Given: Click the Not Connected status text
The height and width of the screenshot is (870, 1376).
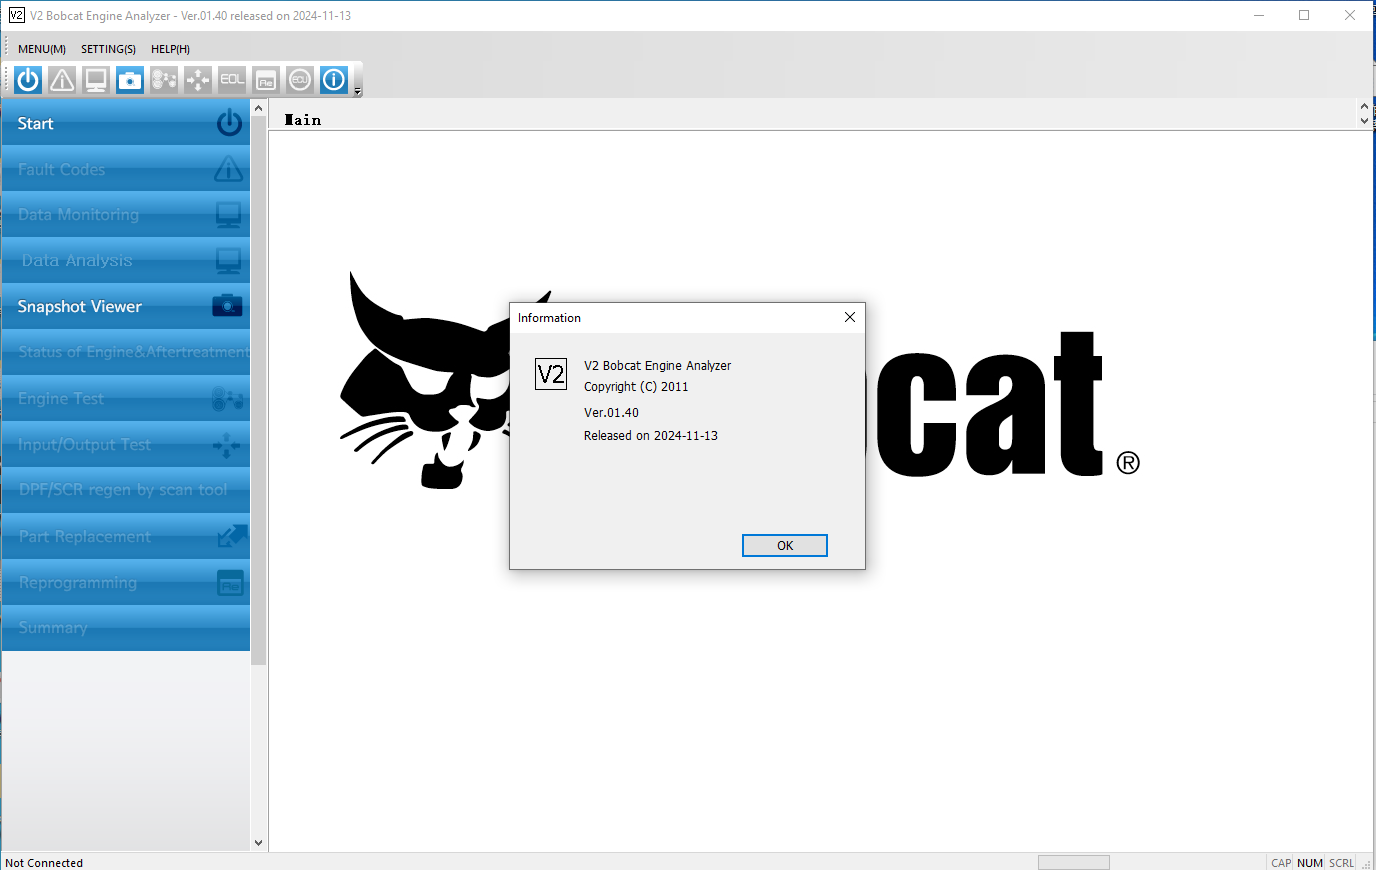Looking at the screenshot, I should click(44, 863).
